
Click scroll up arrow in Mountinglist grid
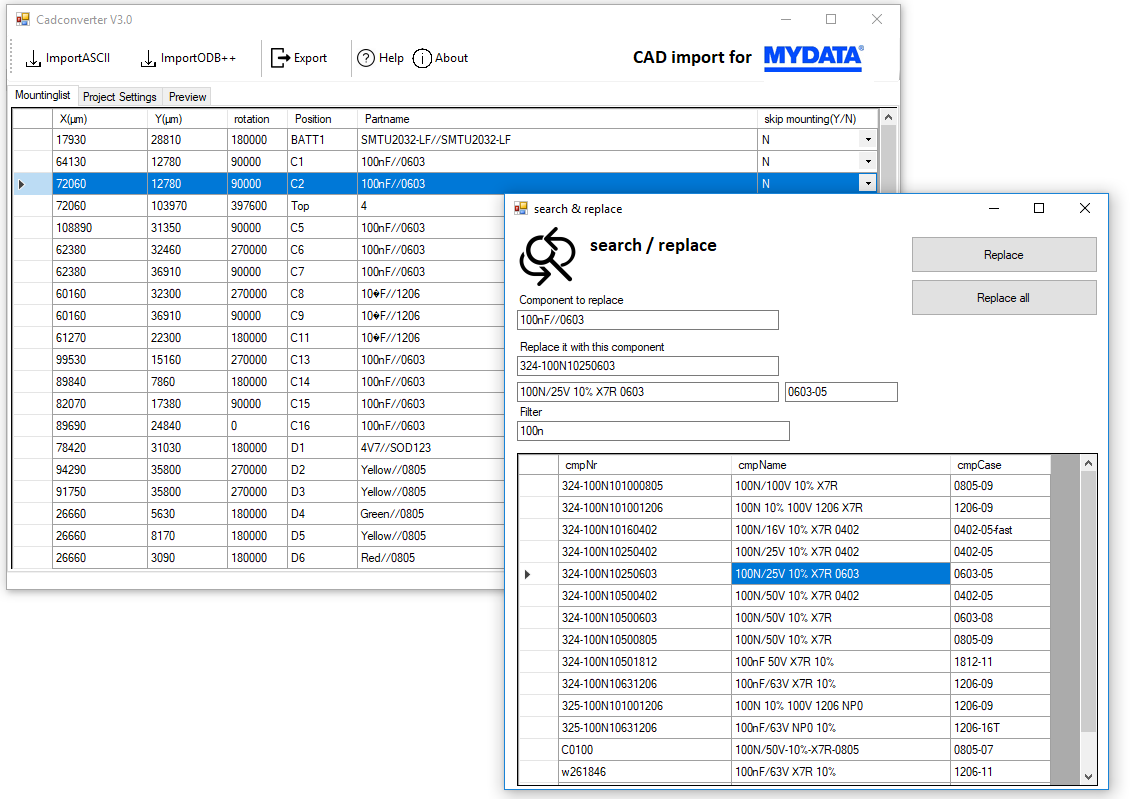coord(889,117)
